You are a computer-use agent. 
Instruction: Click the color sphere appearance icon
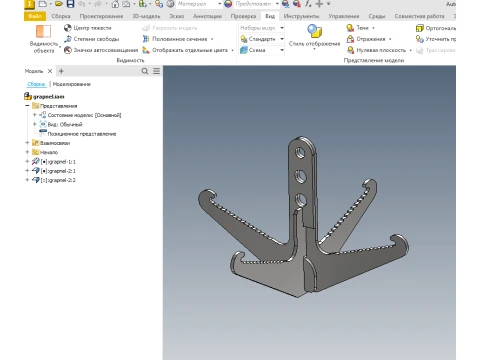(228, 4)
